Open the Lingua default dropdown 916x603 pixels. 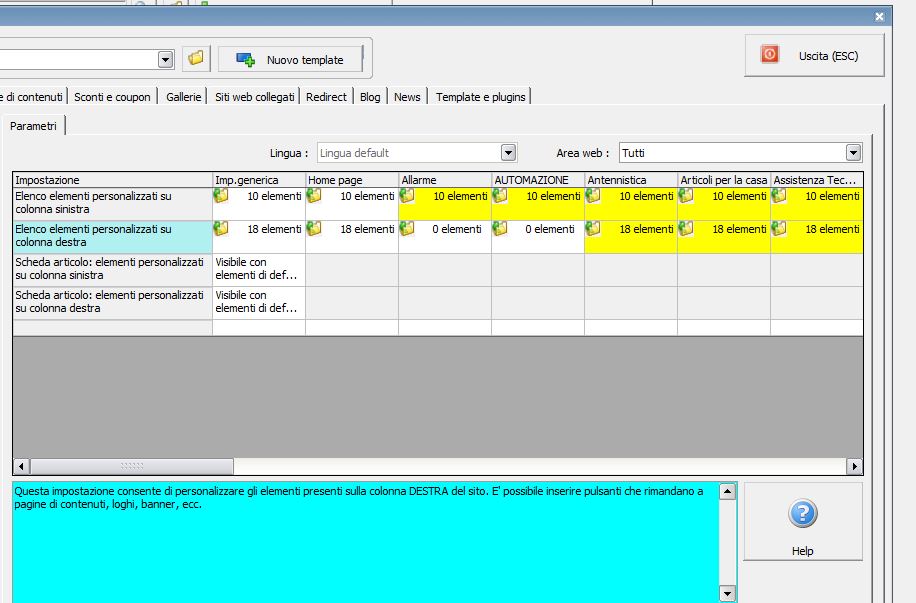coord(508,153)
